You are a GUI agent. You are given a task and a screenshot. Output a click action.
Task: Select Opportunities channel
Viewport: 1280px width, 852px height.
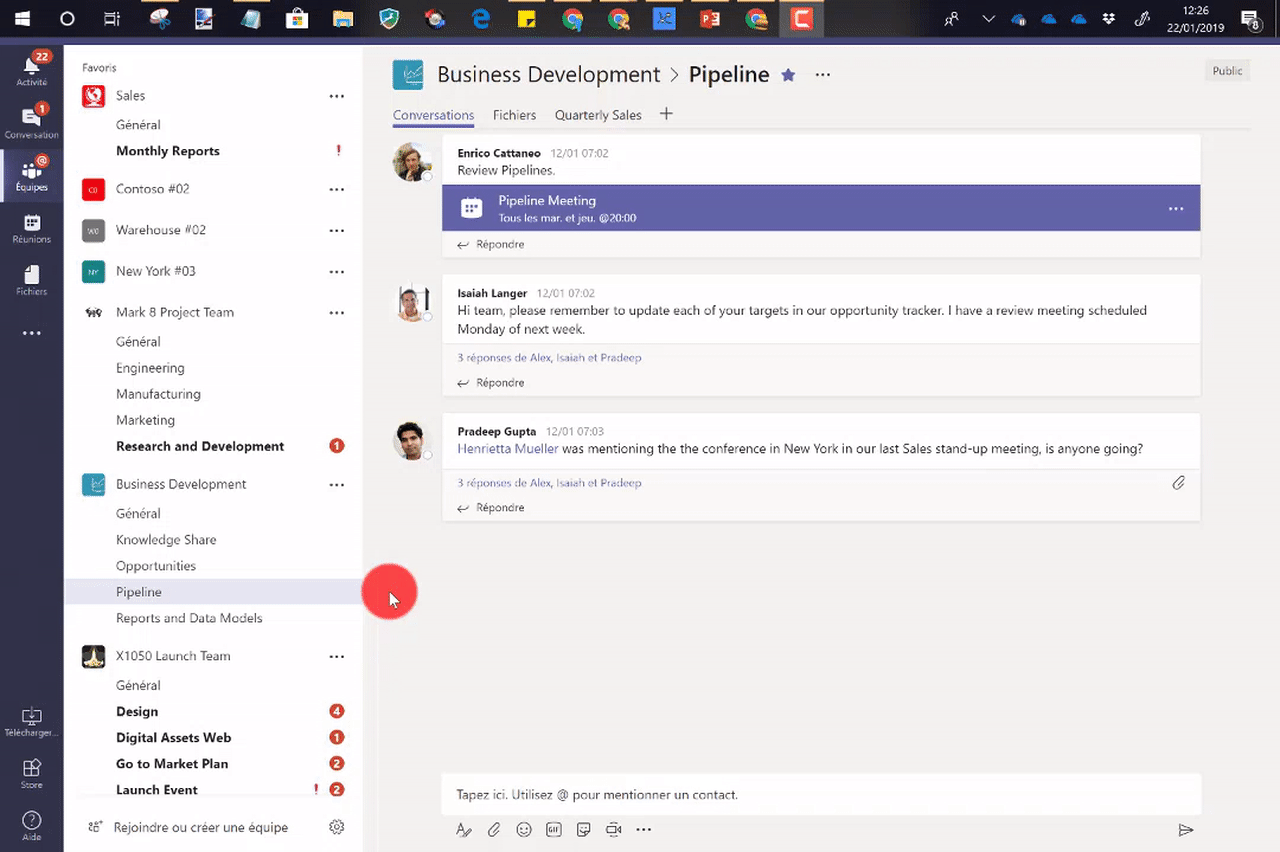tap(156, 565)
